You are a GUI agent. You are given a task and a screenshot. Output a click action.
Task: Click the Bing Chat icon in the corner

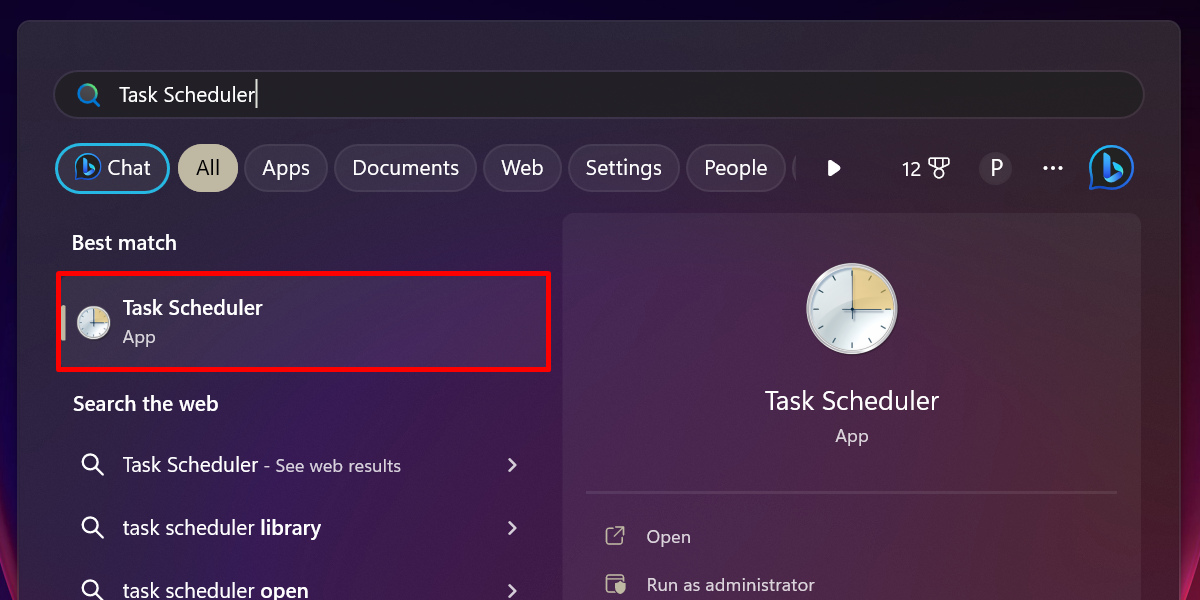point(1110,168)
